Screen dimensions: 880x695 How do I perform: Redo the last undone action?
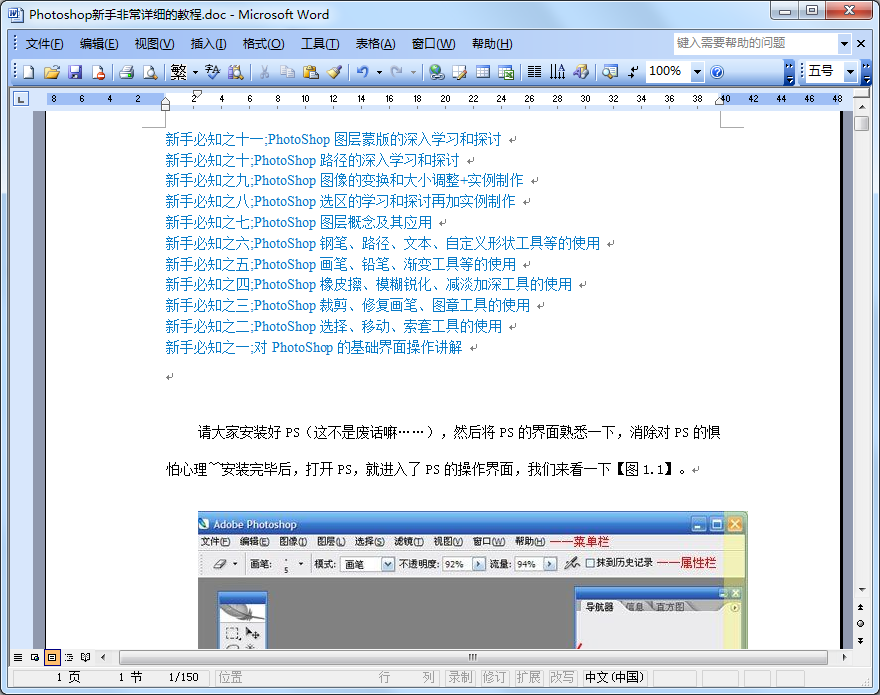click(397, 72)
